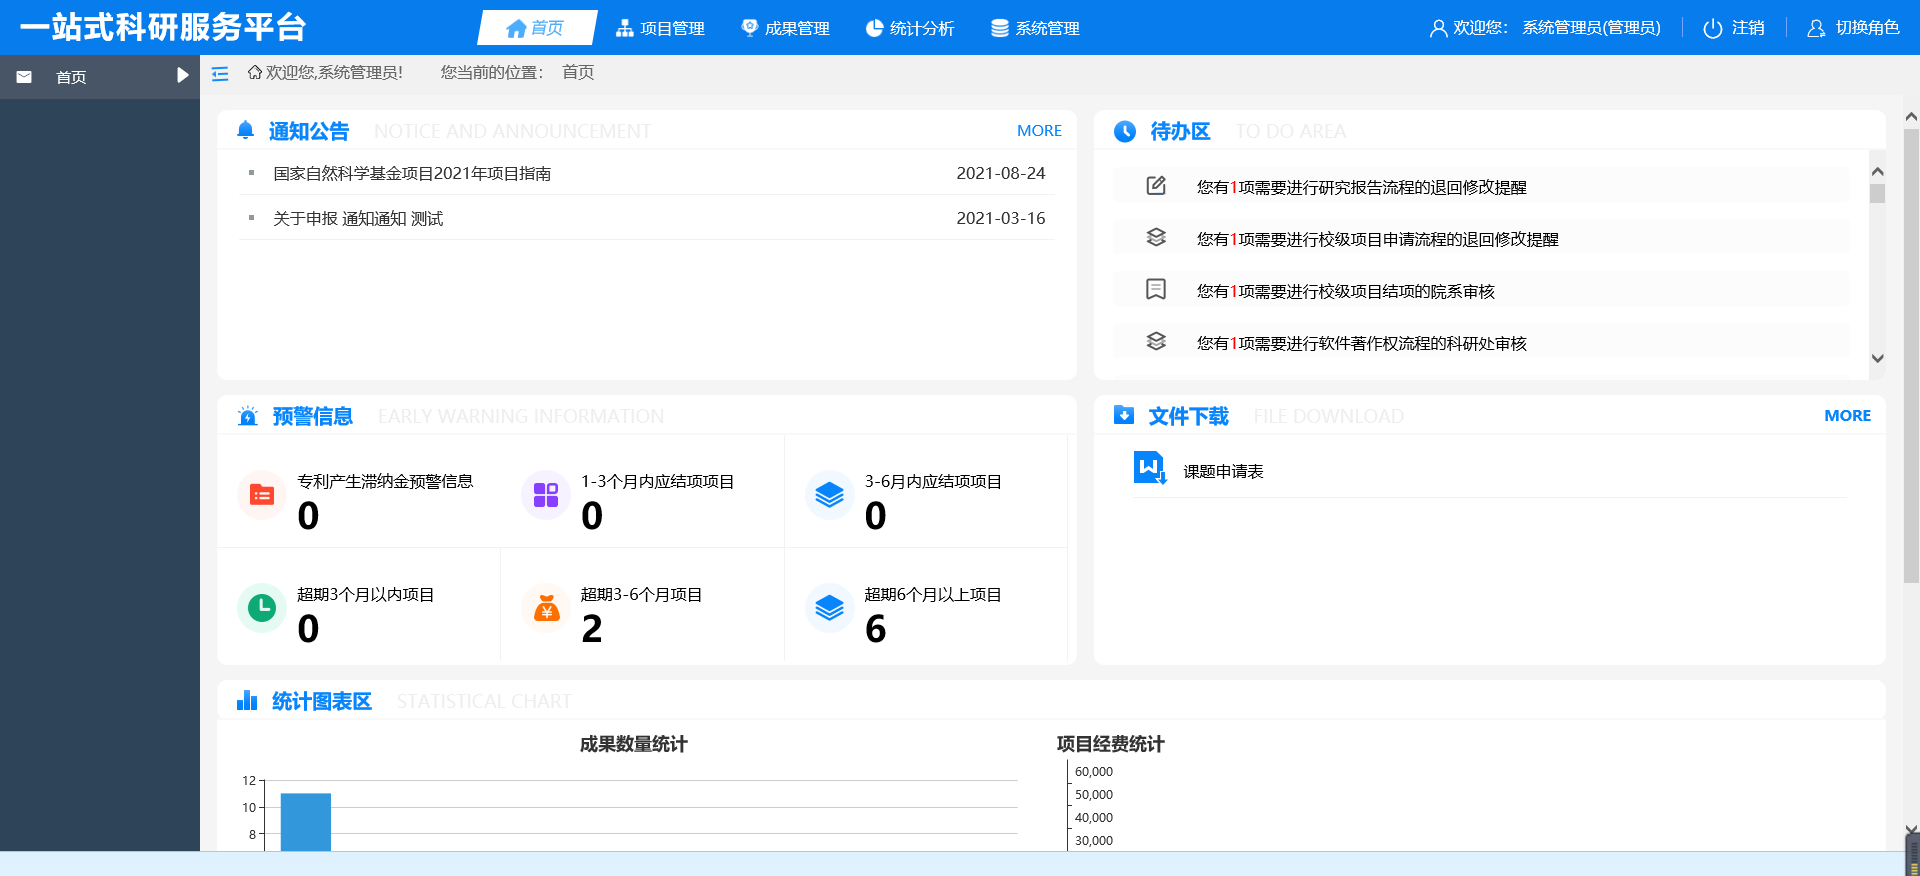Click the blue bar in 成果数量统计 chart
1920x876 pixels.
coord(306,822)
